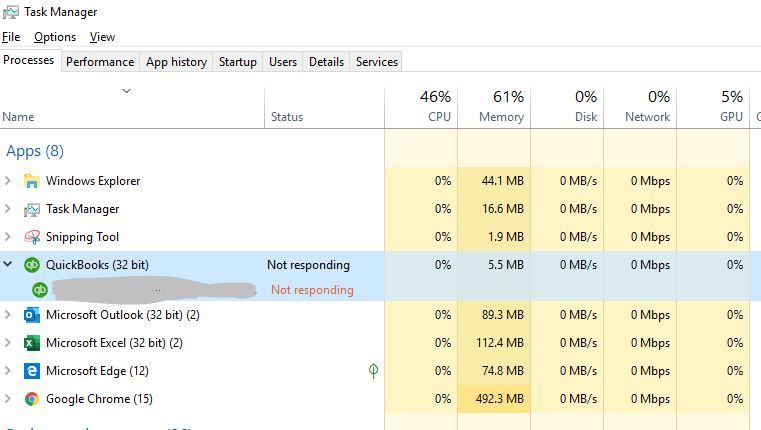Click the Microsoft Excel icon

point(31,343)
